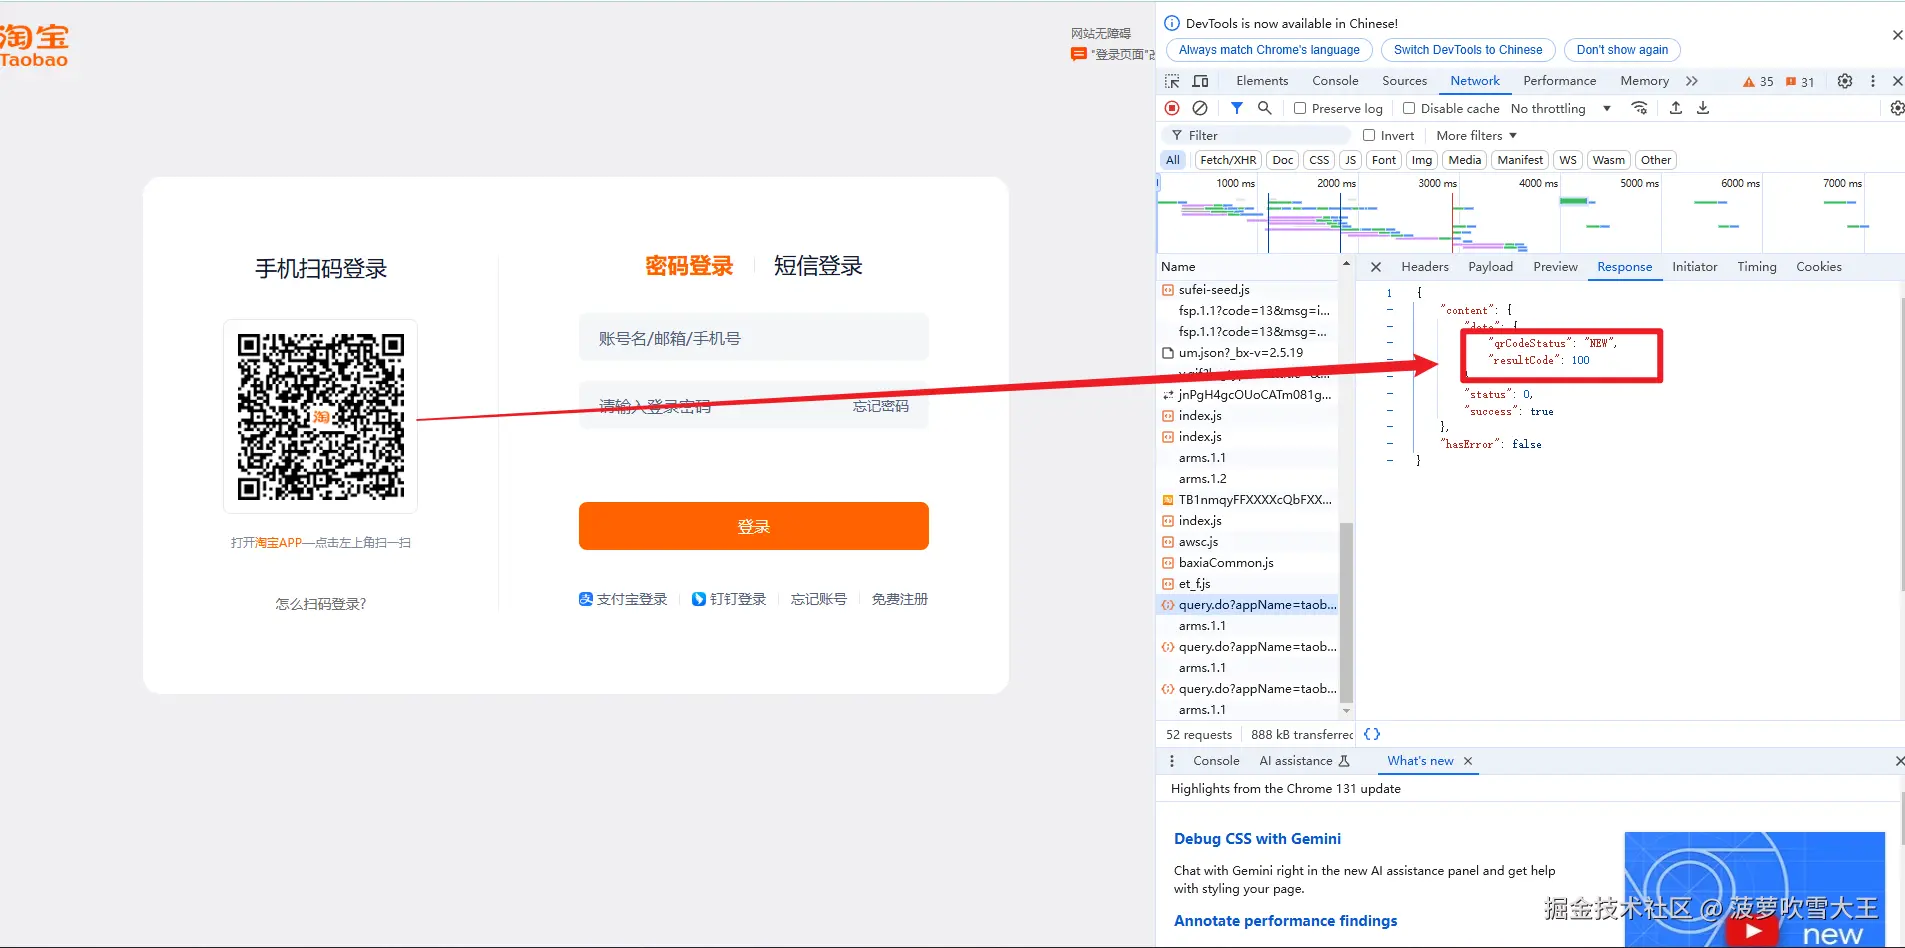The width and height of the screenshot is (1905, 948).
Task: Import a HAR file with upload arrow
Action: (x=1676, y=108)
